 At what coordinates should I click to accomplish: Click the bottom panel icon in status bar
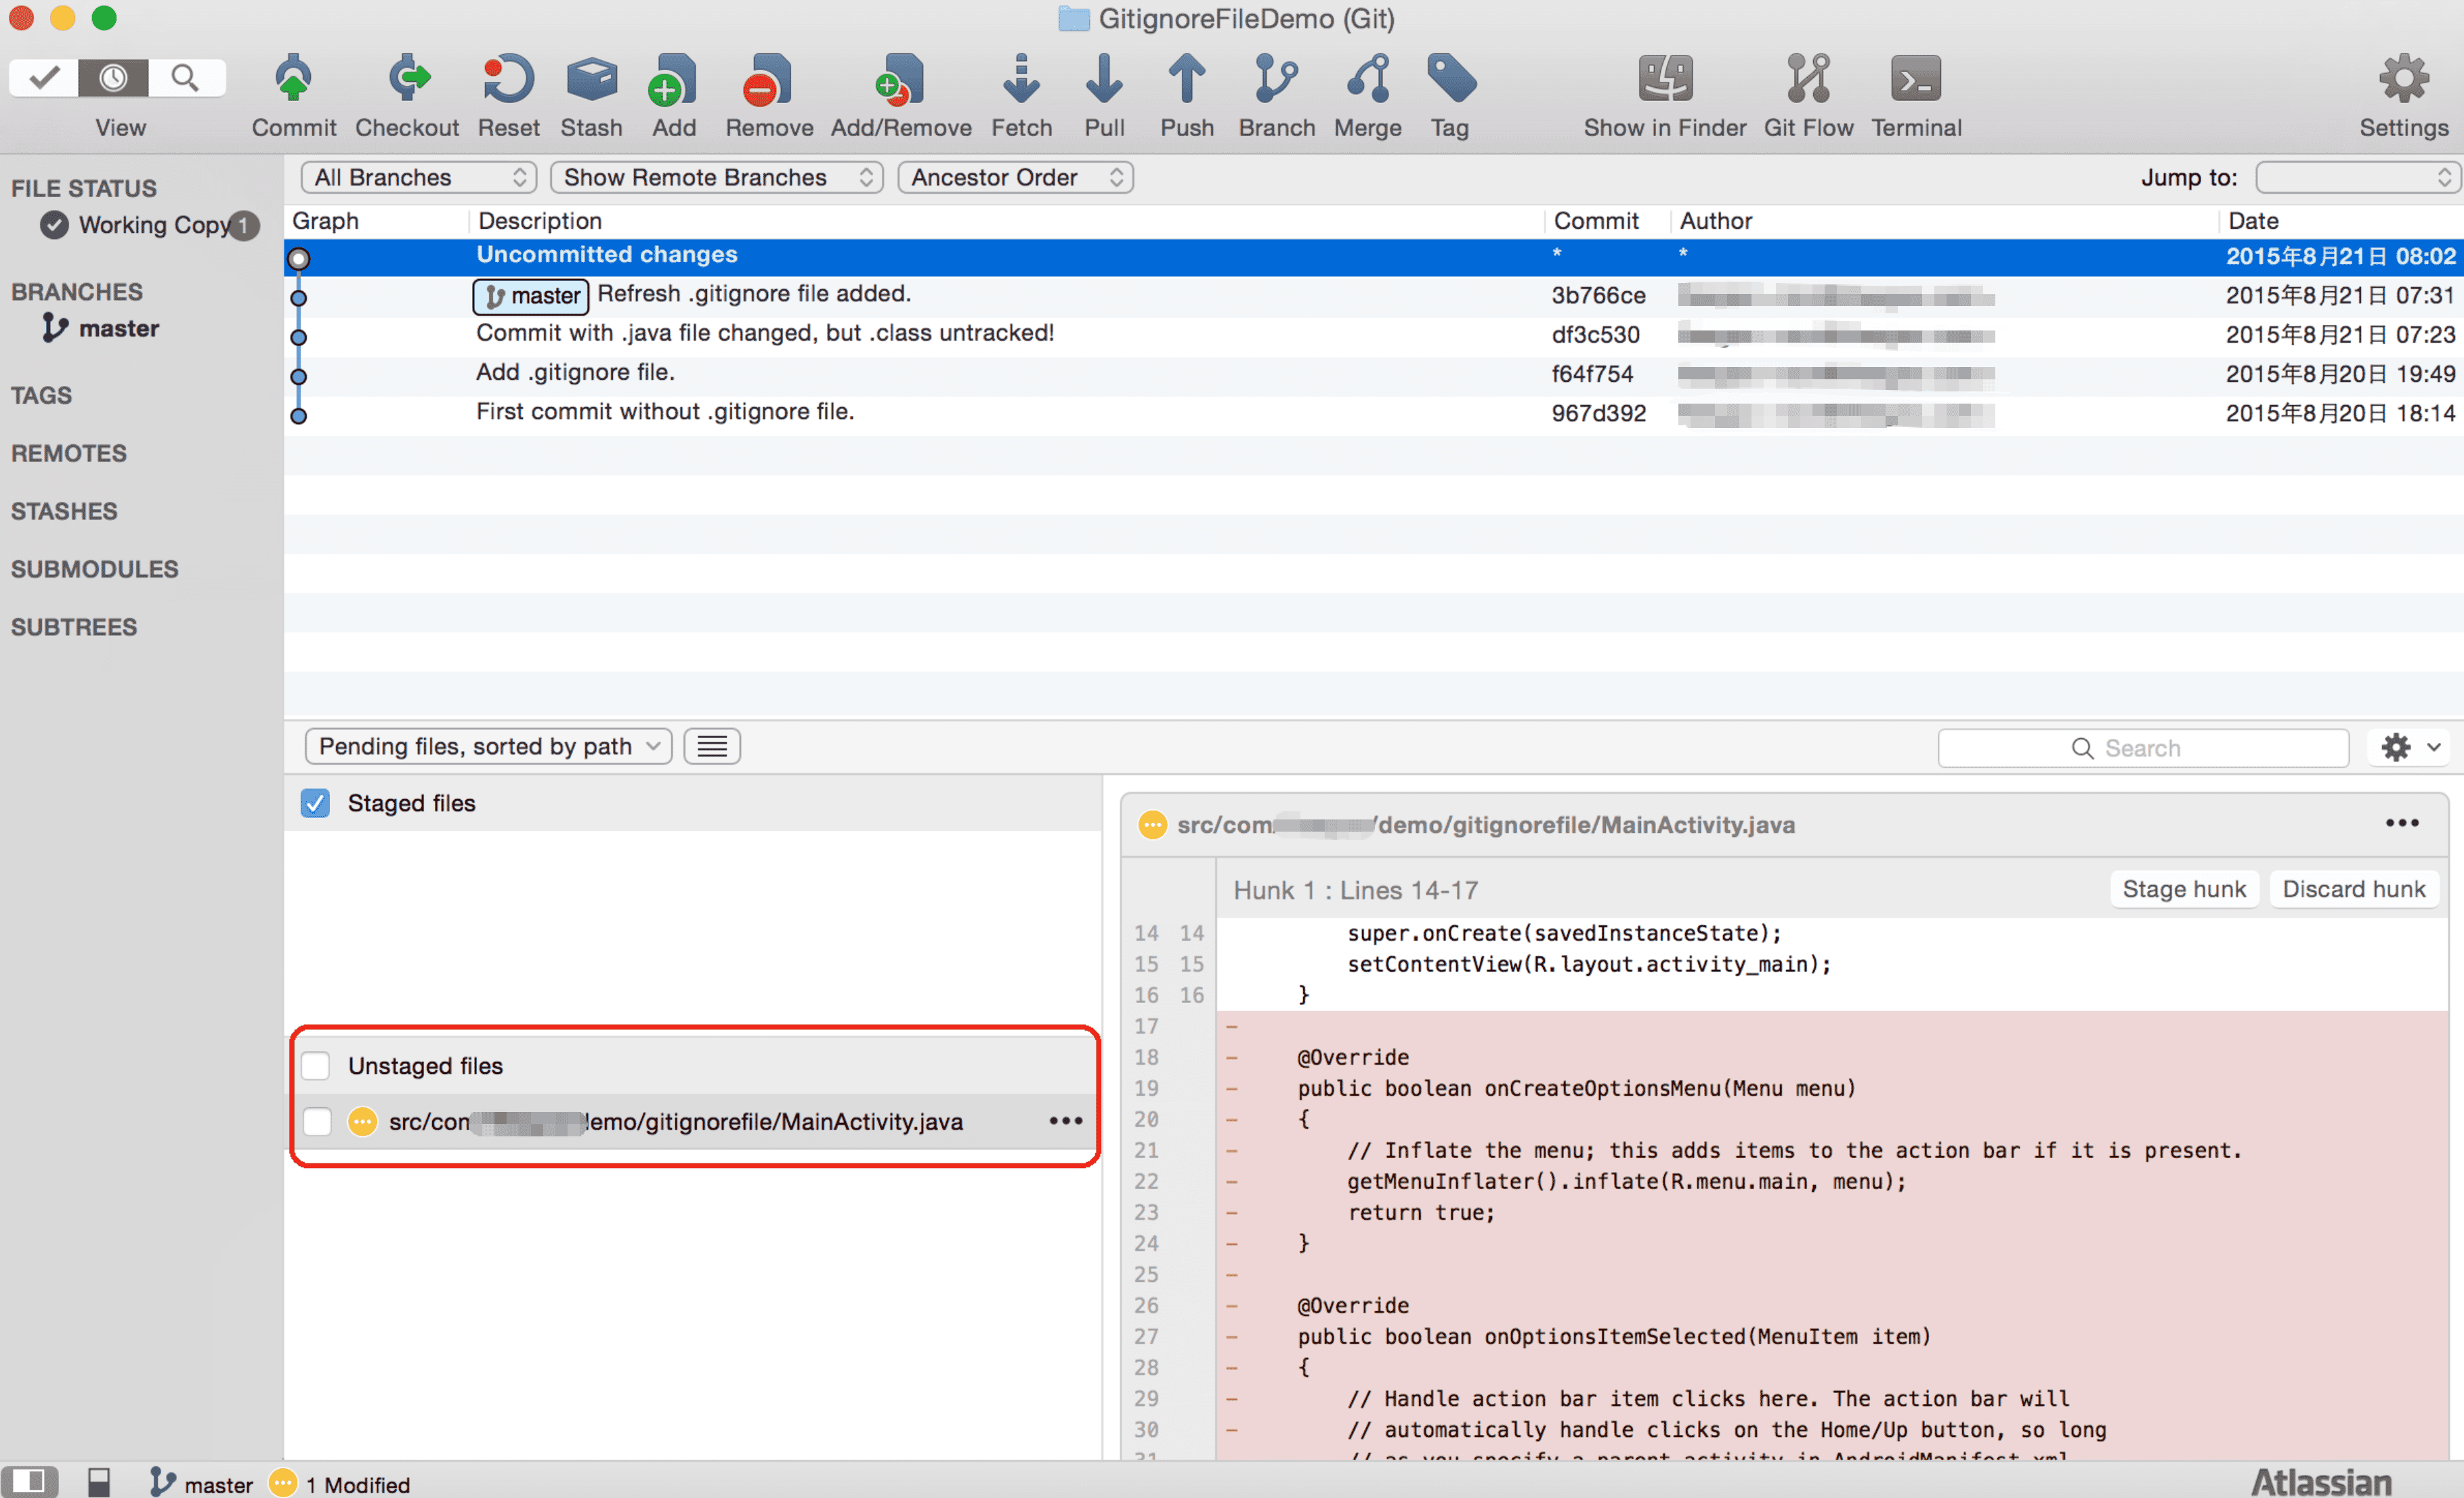[99, 1482]
